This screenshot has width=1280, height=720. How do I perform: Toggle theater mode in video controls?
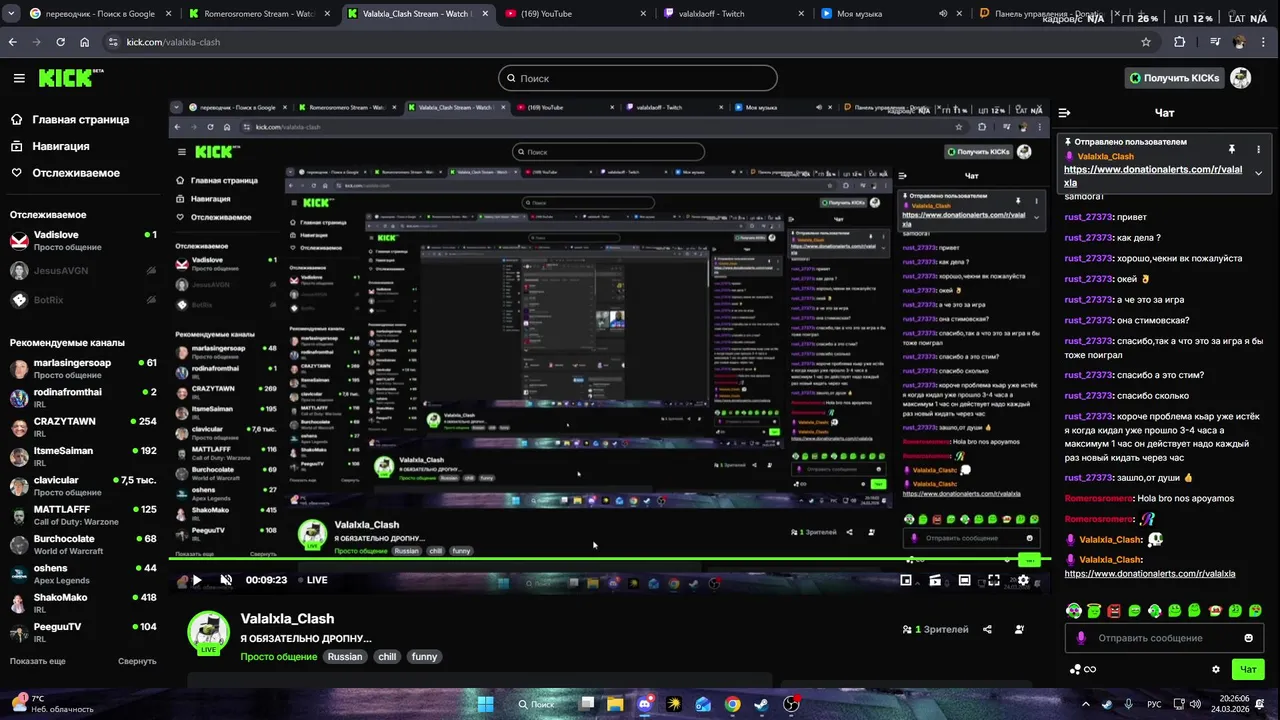click(x=964, y=580)
